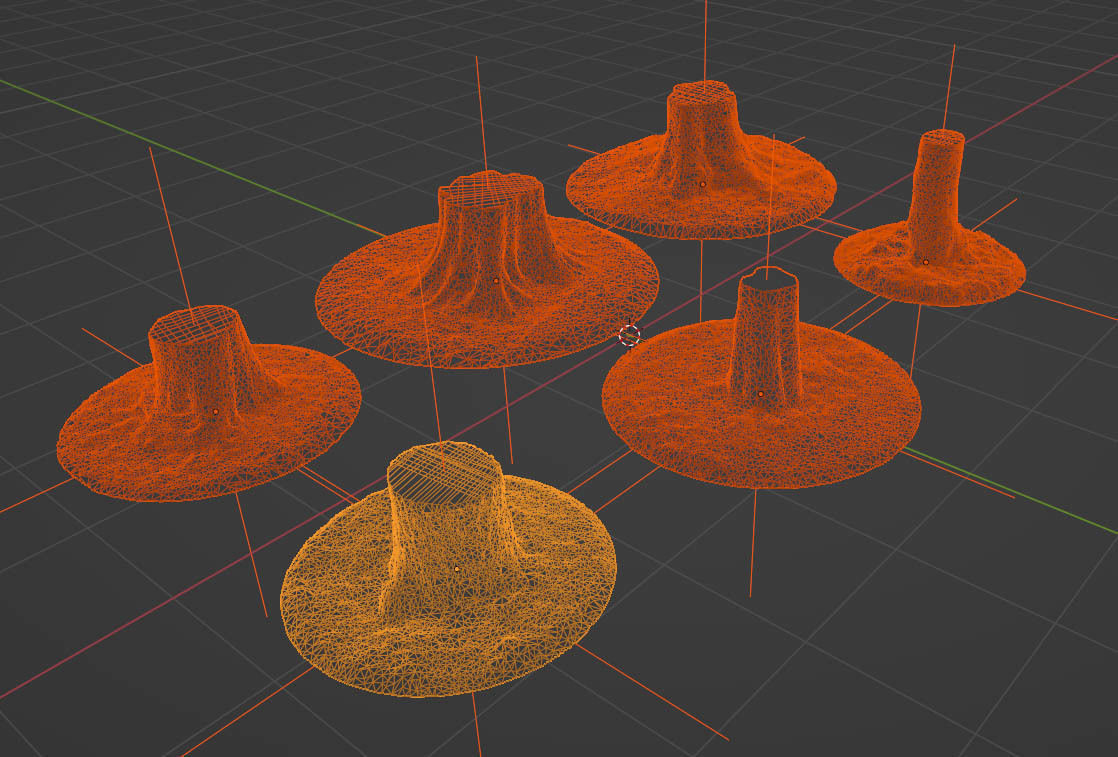Screen dimensions: 1118x757
Task: Click the origin dot of the yellow stump
Action: [x=456, y=569]
